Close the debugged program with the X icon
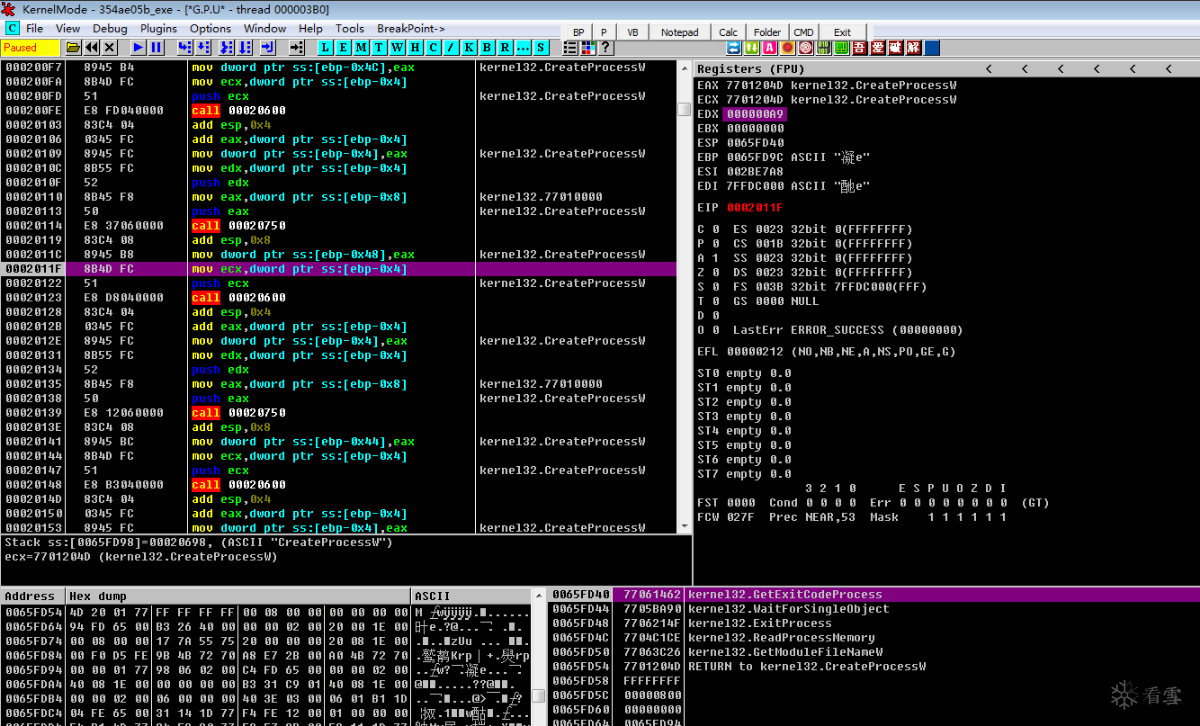This screenshot has width=1200, height=726. click(x=110, y=47)
